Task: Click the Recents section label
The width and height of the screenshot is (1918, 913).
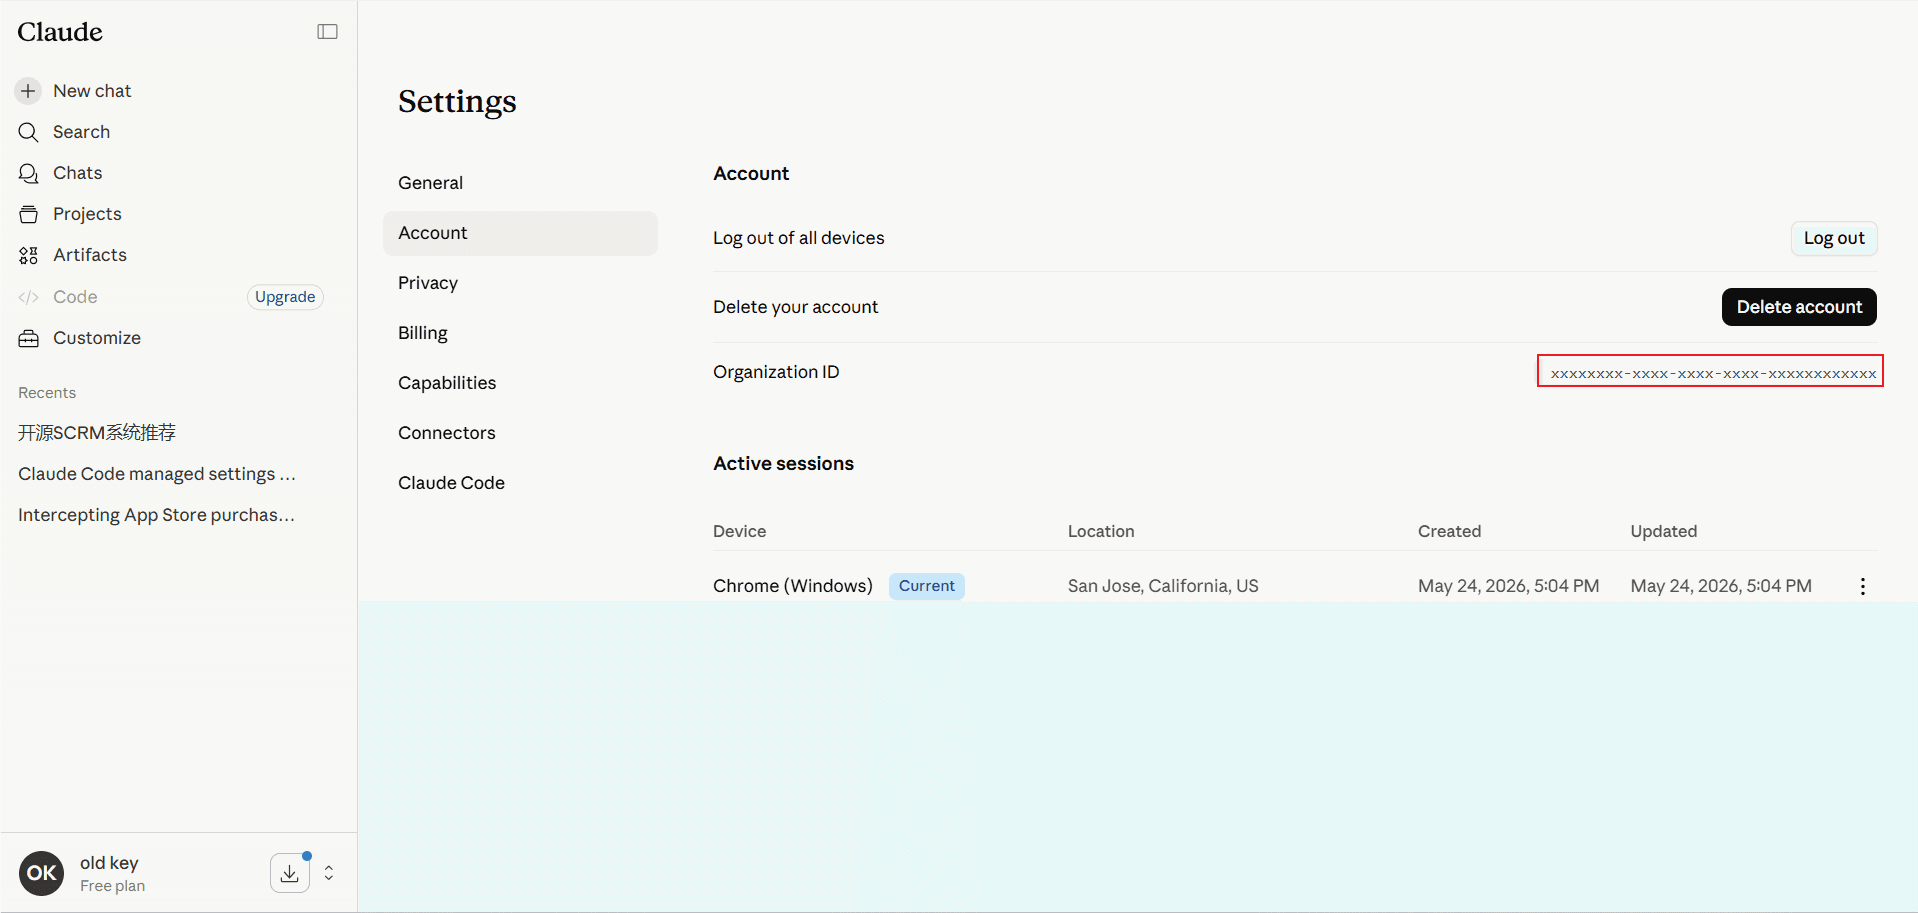Action: pyautogui.click(x=47, y=393)
